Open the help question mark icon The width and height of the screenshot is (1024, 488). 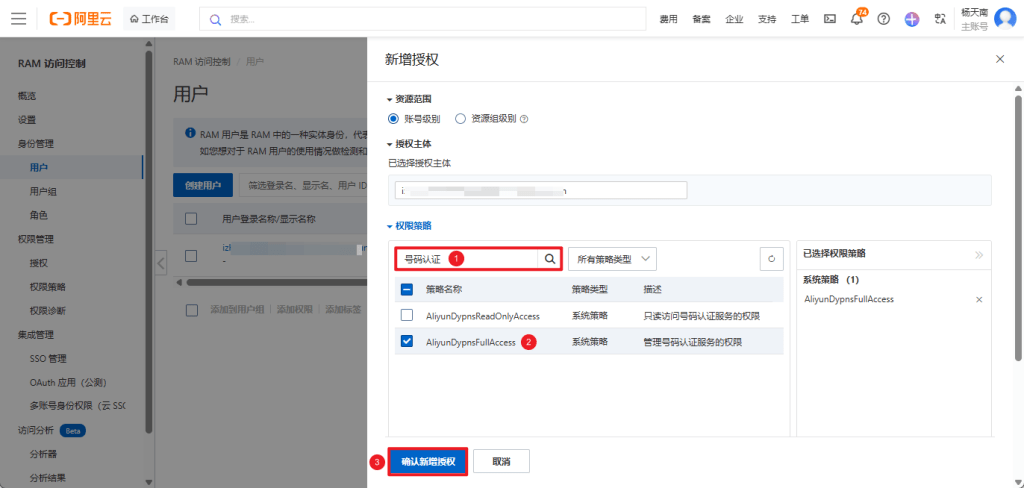click(884, 19)
